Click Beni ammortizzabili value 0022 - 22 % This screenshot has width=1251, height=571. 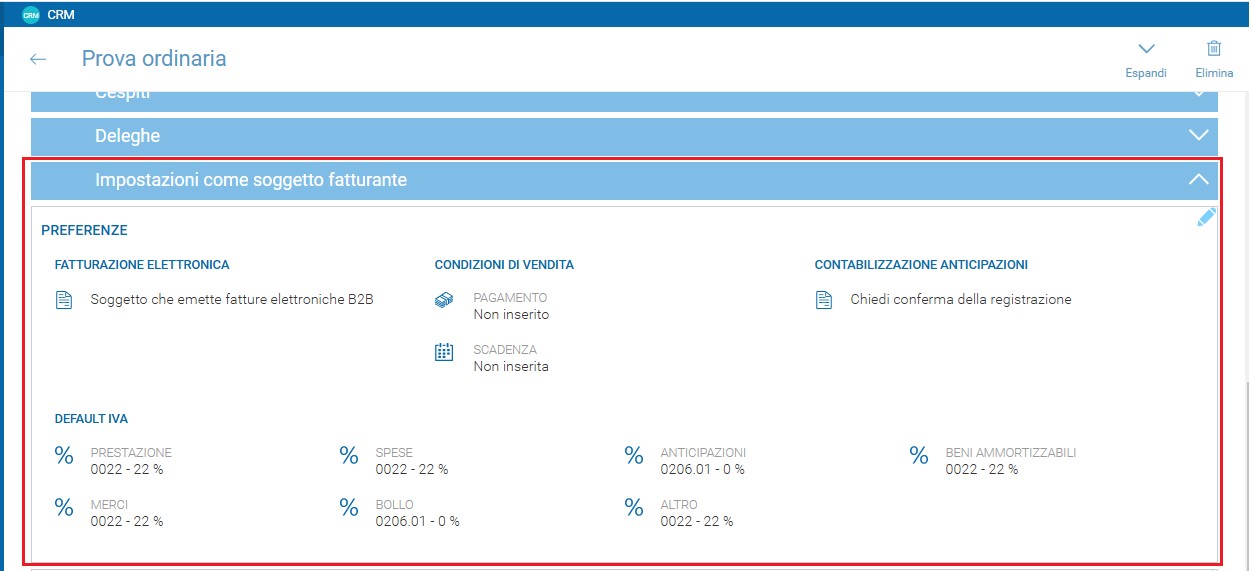981,469
